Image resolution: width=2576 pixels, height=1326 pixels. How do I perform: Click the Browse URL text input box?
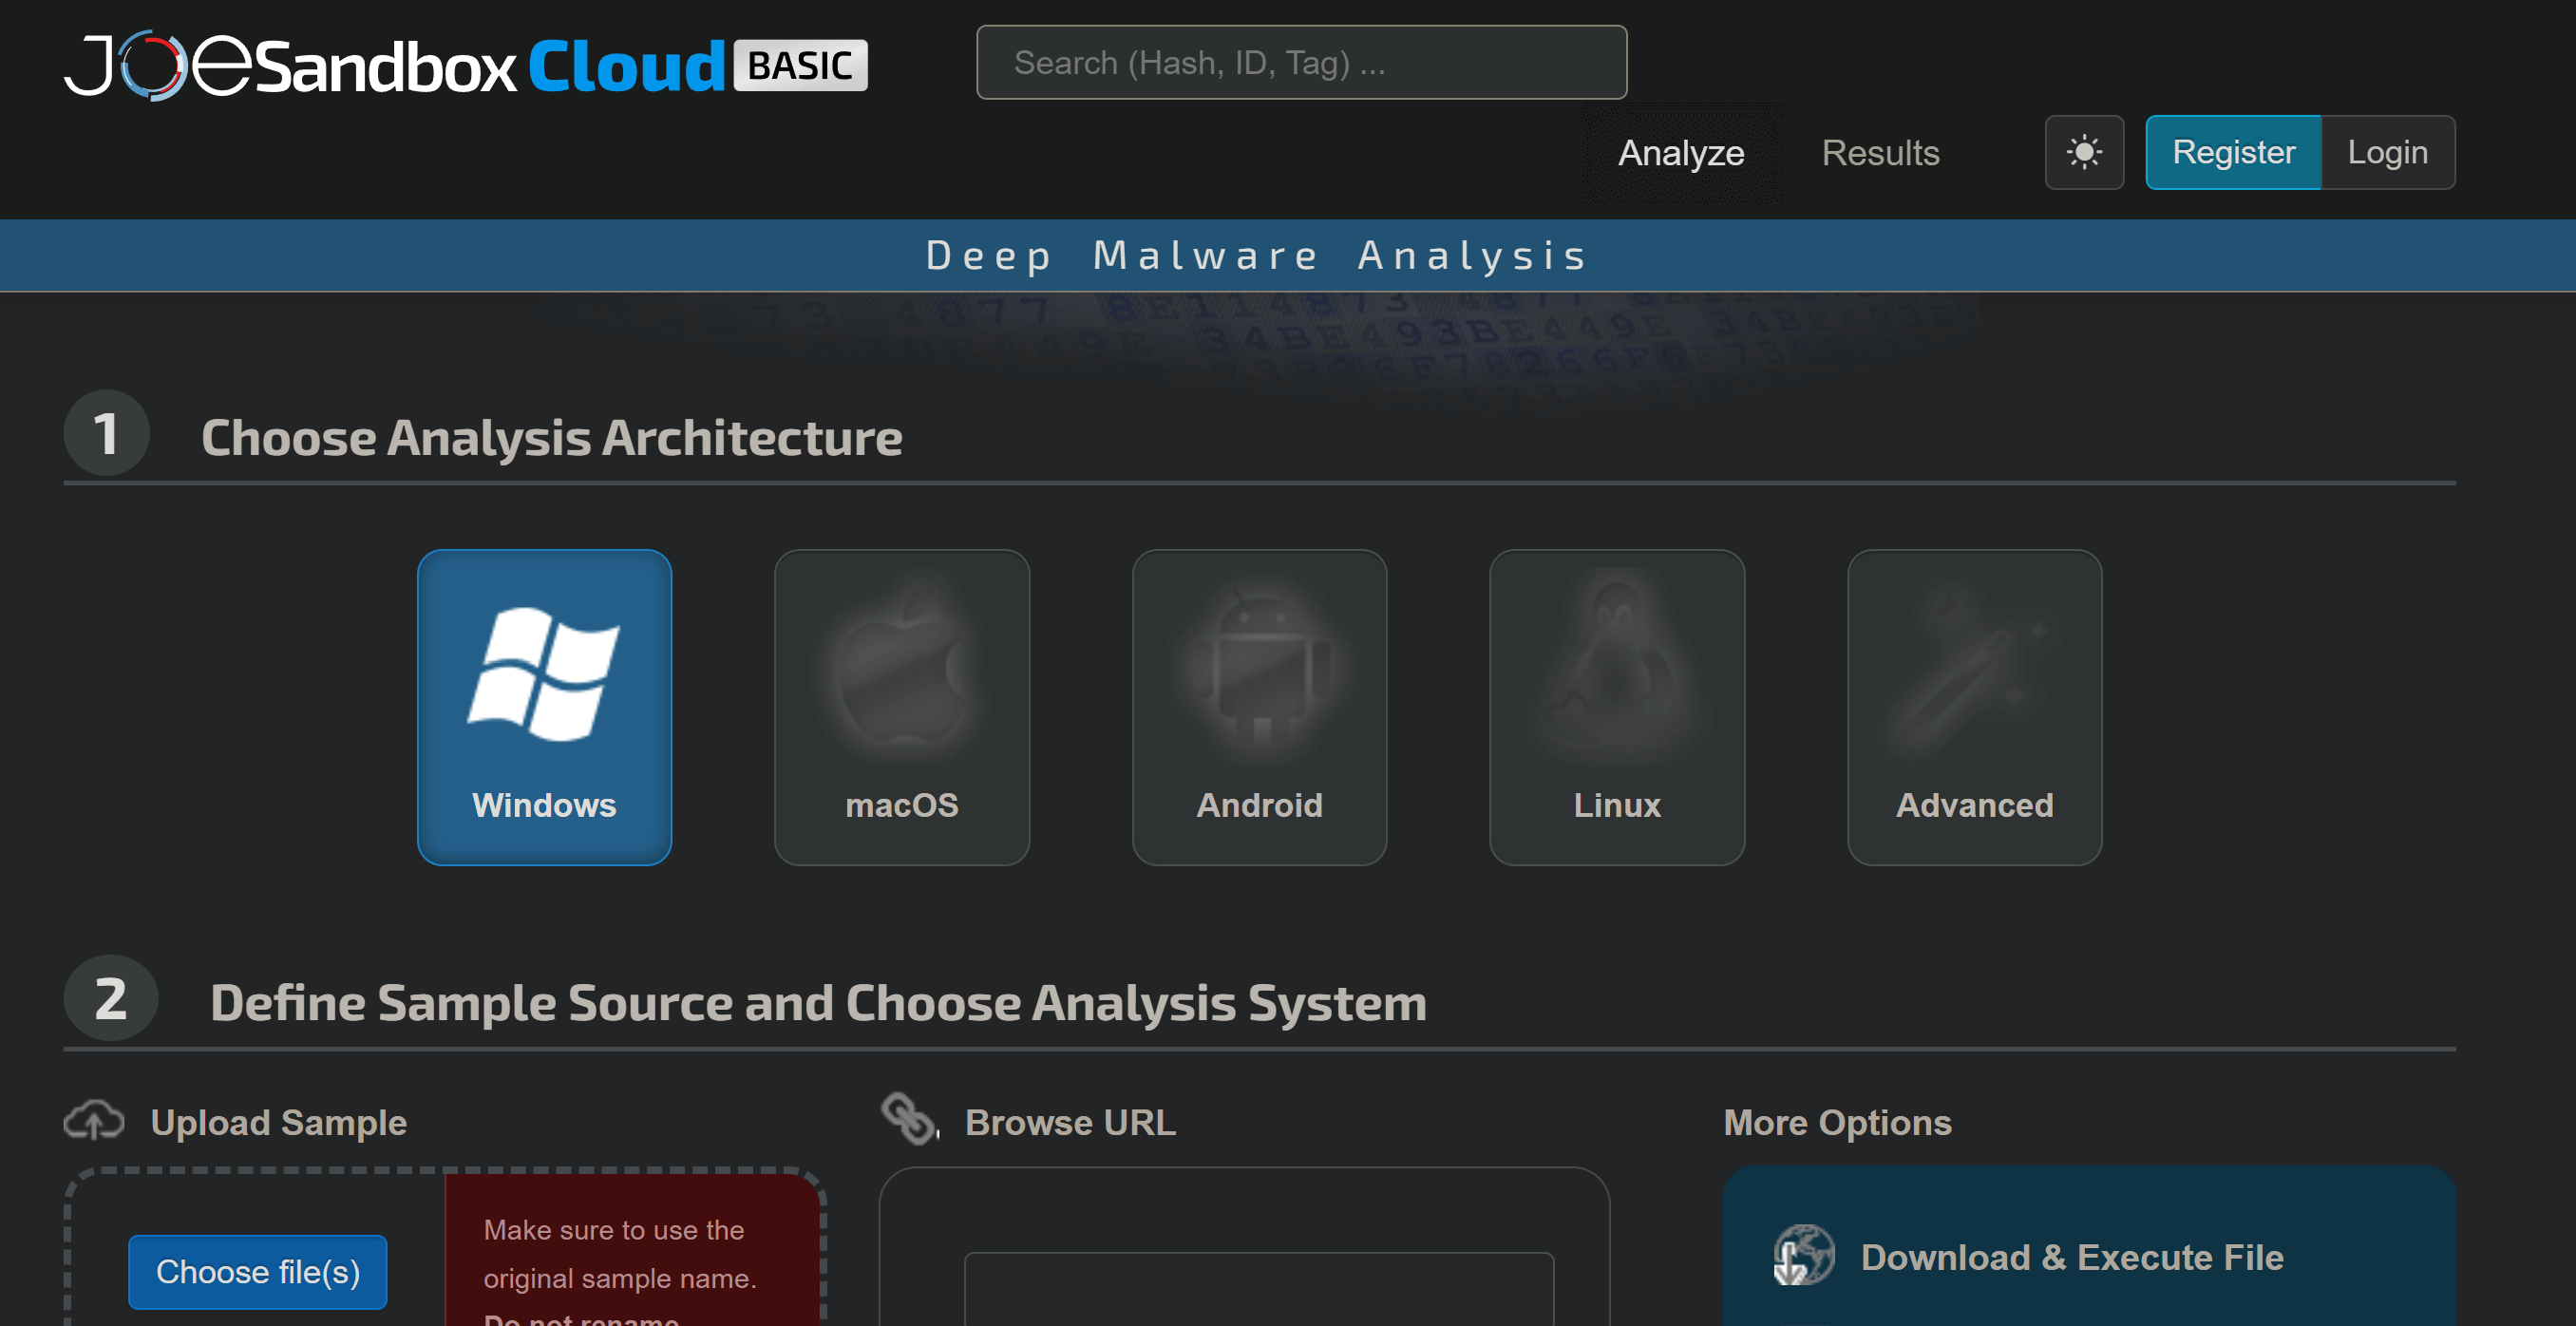tap(1259, 1289)
